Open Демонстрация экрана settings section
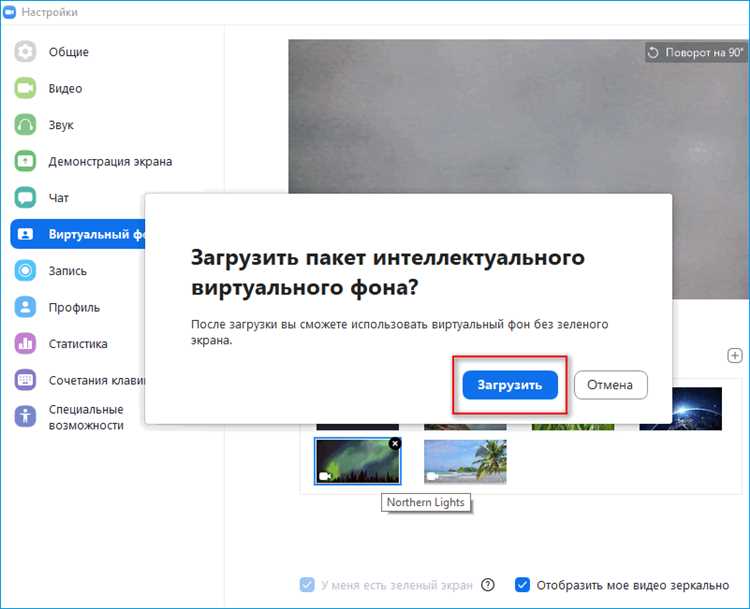750x609 pixels. 110,161
